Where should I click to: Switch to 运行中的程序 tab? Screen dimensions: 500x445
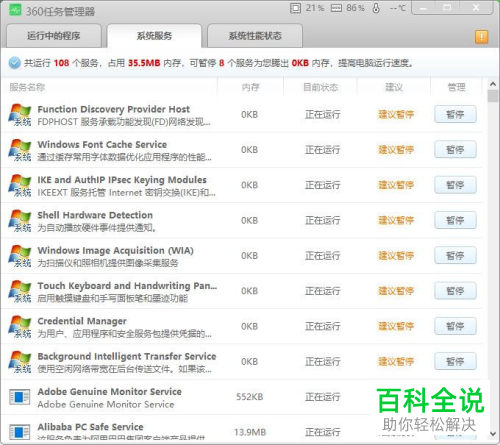click(x=54, y=36)
